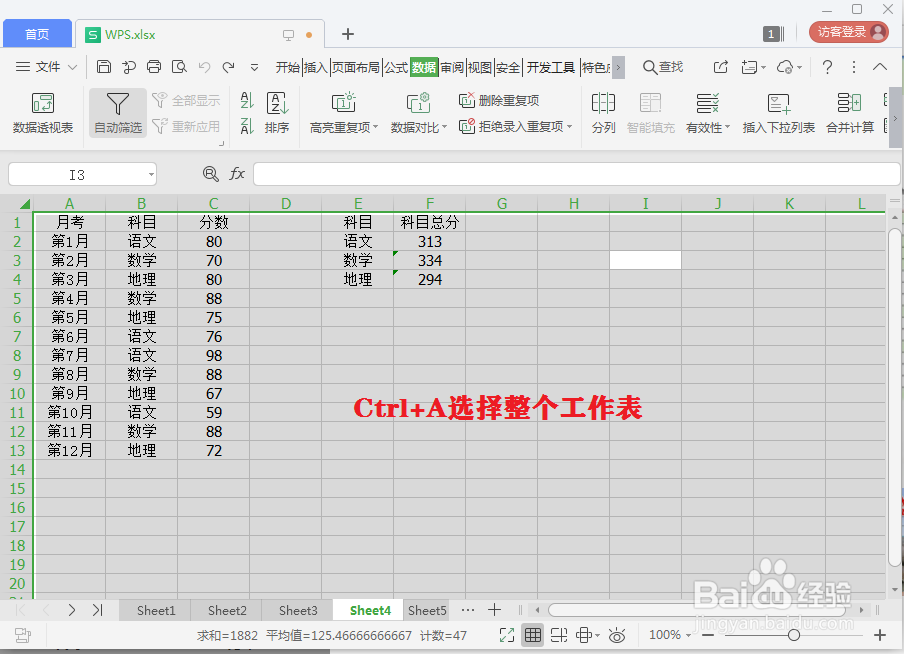Add a new sheet with plus icon
The width and height of the screenshot is (904, 654).
pyautogui.click(x=494, y=610)
